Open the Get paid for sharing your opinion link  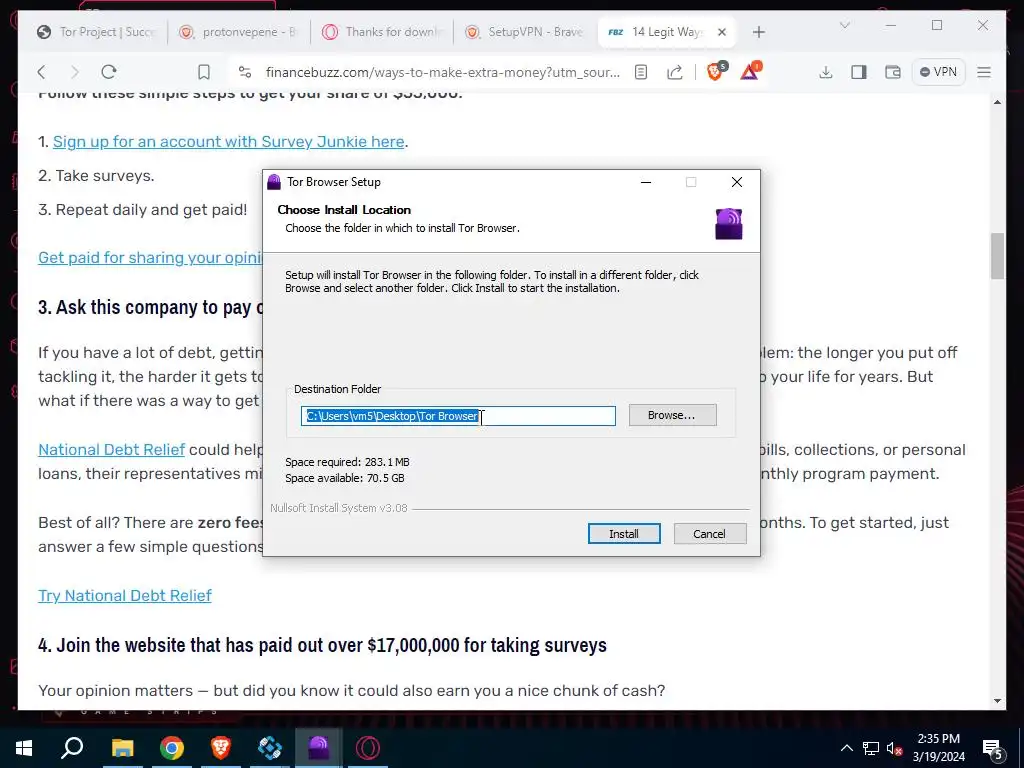tap(150, 257)
